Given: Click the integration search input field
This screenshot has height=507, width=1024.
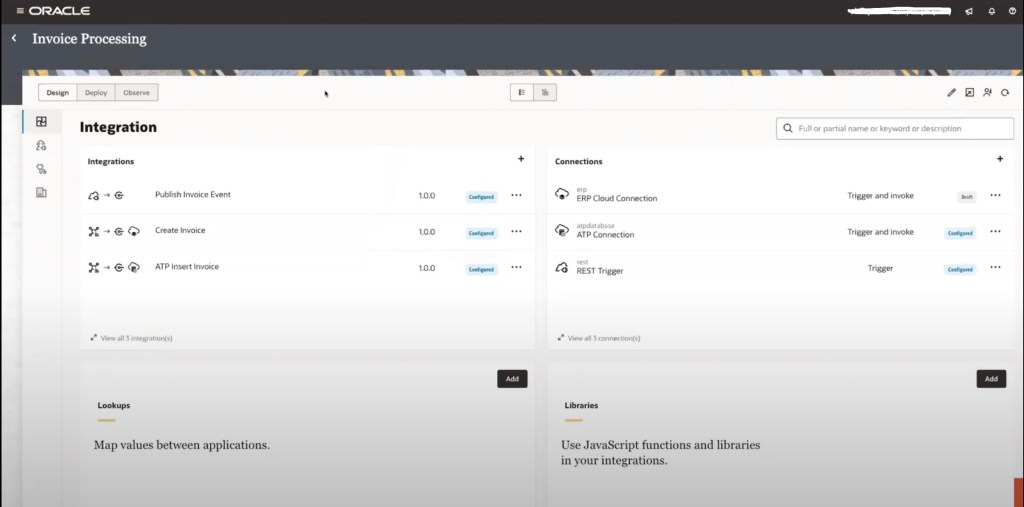Looking at the screenshot, I should [895, 129].
